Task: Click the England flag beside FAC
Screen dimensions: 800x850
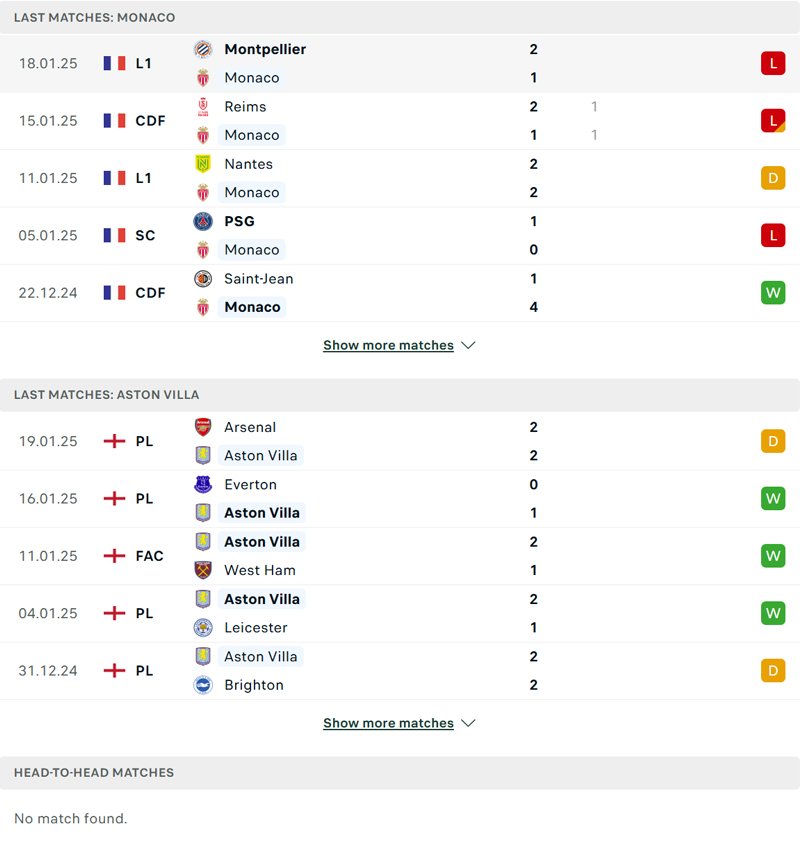Action: click(x=113, y=556)
